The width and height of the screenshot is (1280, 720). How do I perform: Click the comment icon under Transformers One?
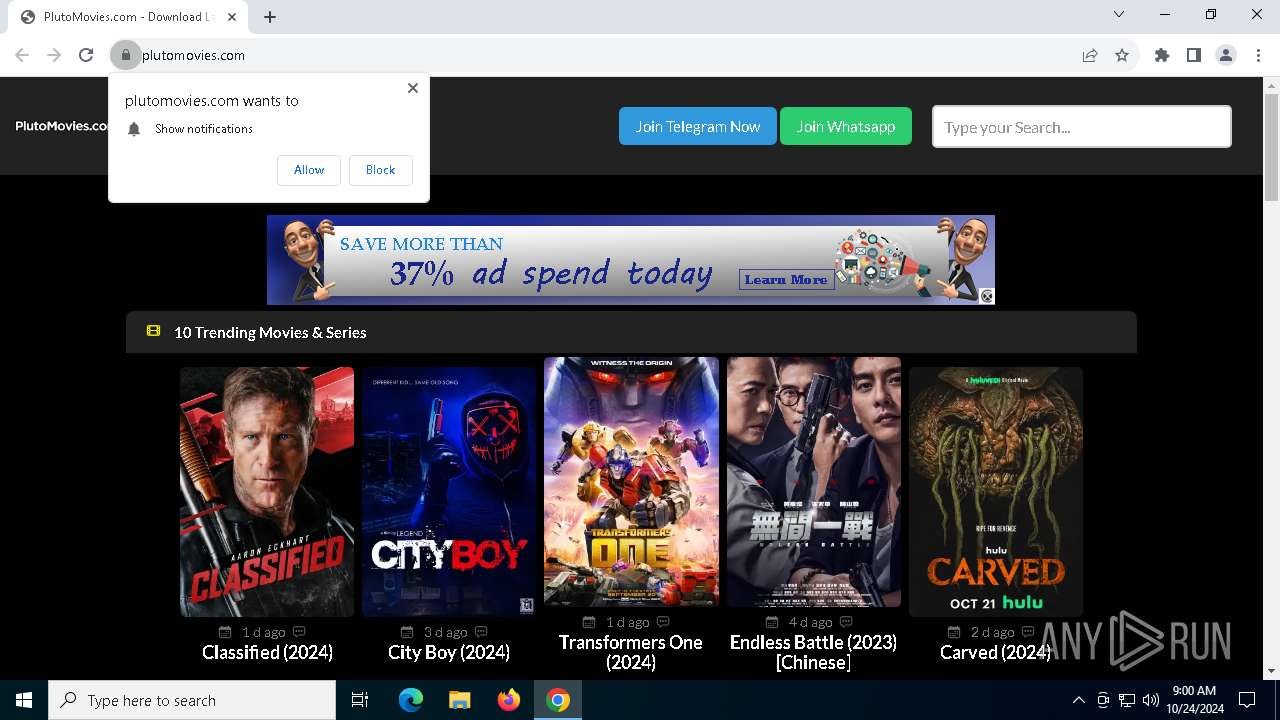point(663,622)
